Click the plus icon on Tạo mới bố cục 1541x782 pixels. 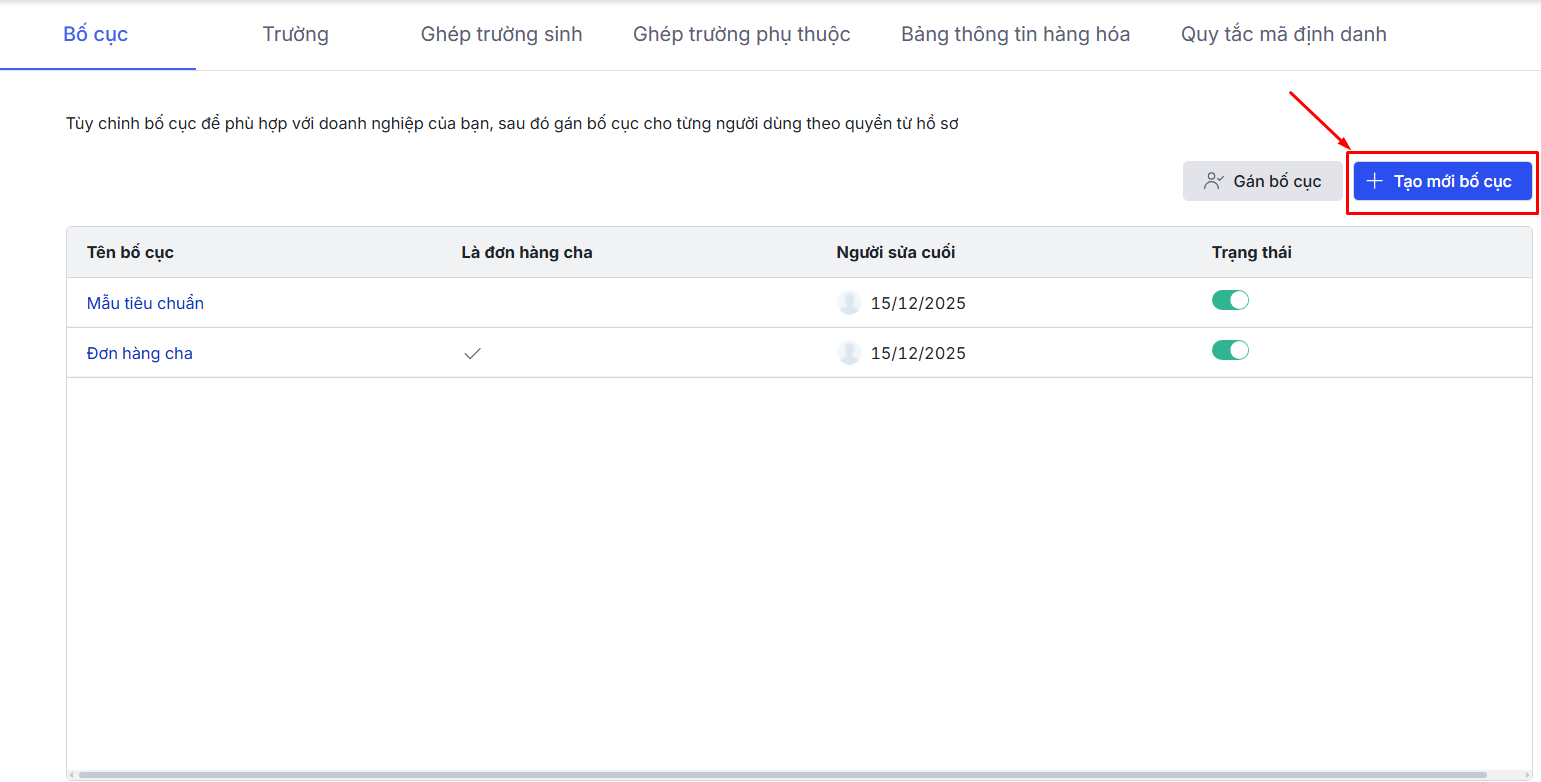(1375, 182)
